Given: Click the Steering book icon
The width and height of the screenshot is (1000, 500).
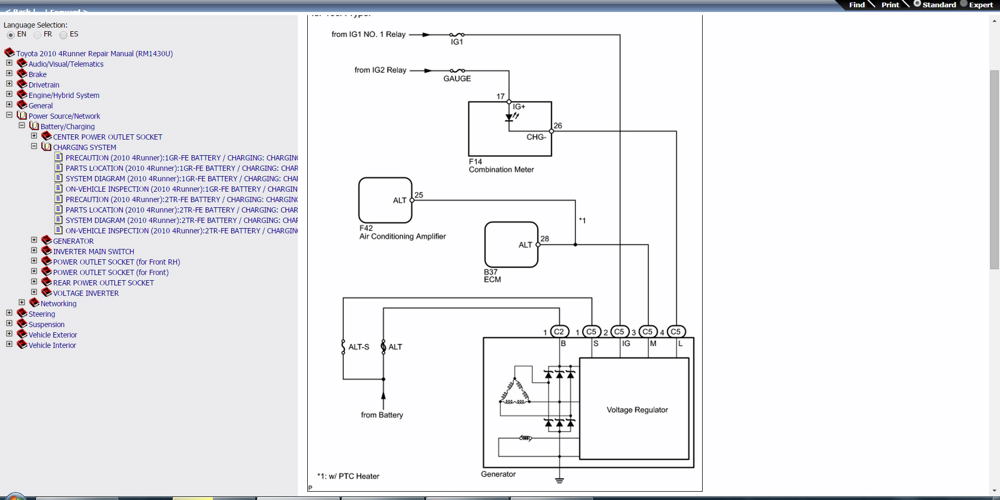Looking at the screenshot, I should point(22,314).
